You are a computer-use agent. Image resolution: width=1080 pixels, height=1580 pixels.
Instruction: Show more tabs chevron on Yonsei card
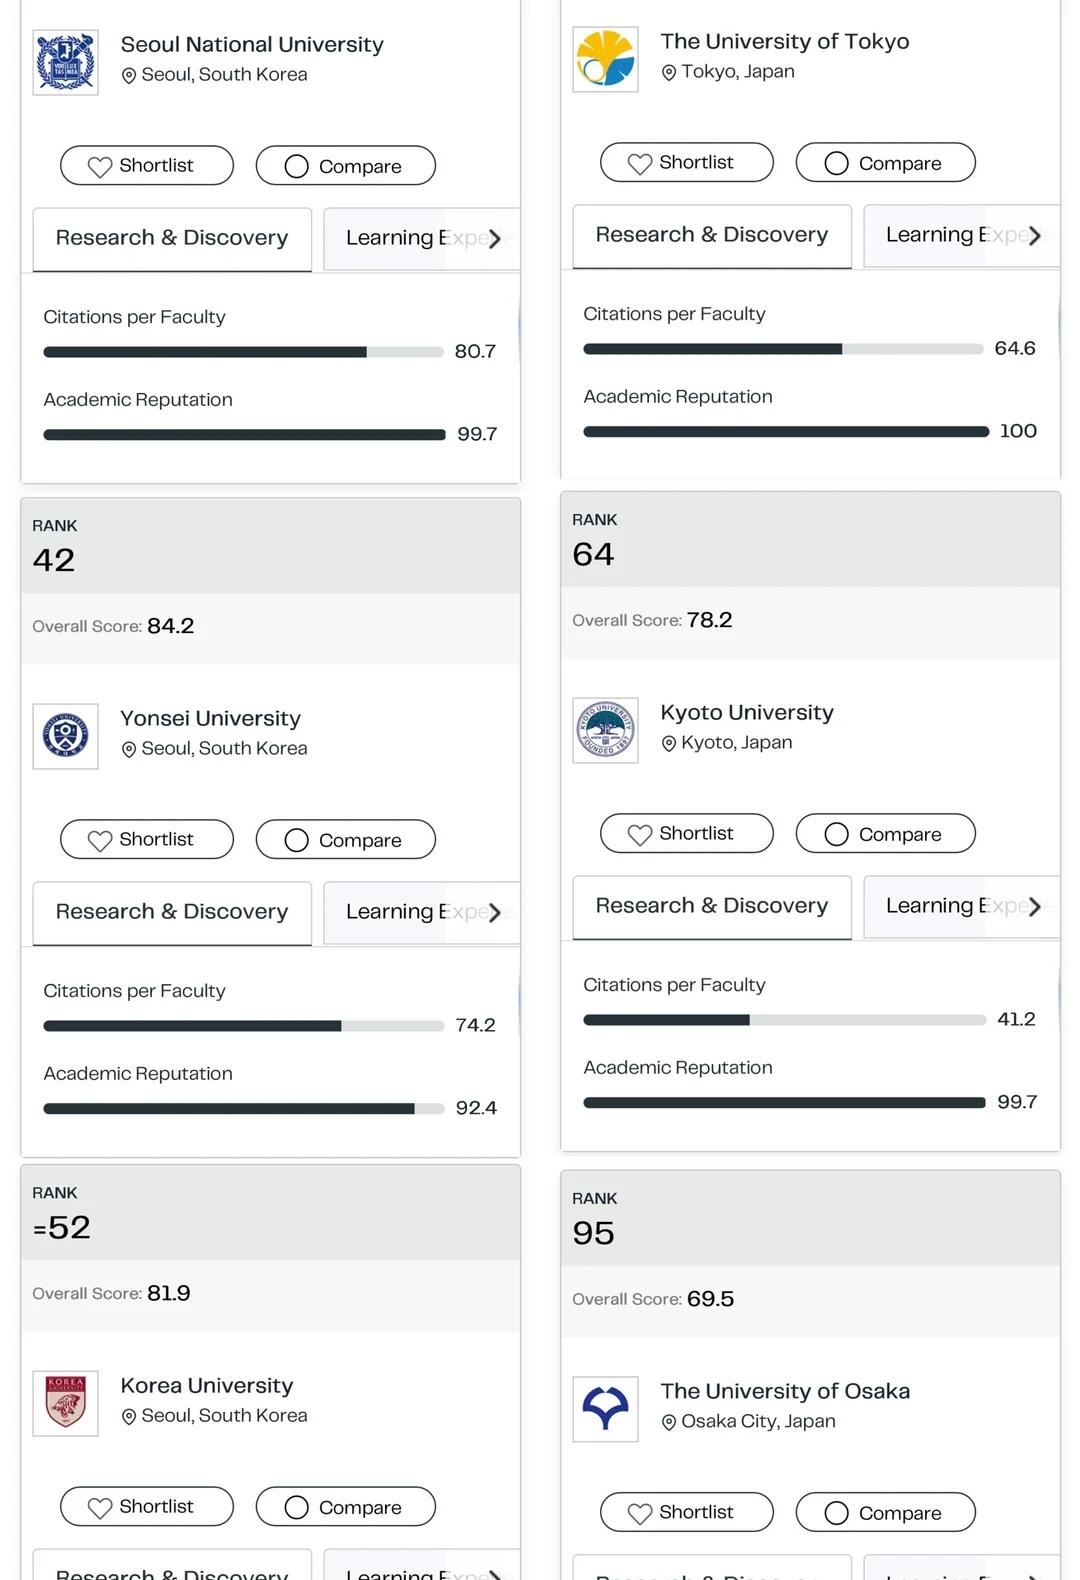click(494, 912)
